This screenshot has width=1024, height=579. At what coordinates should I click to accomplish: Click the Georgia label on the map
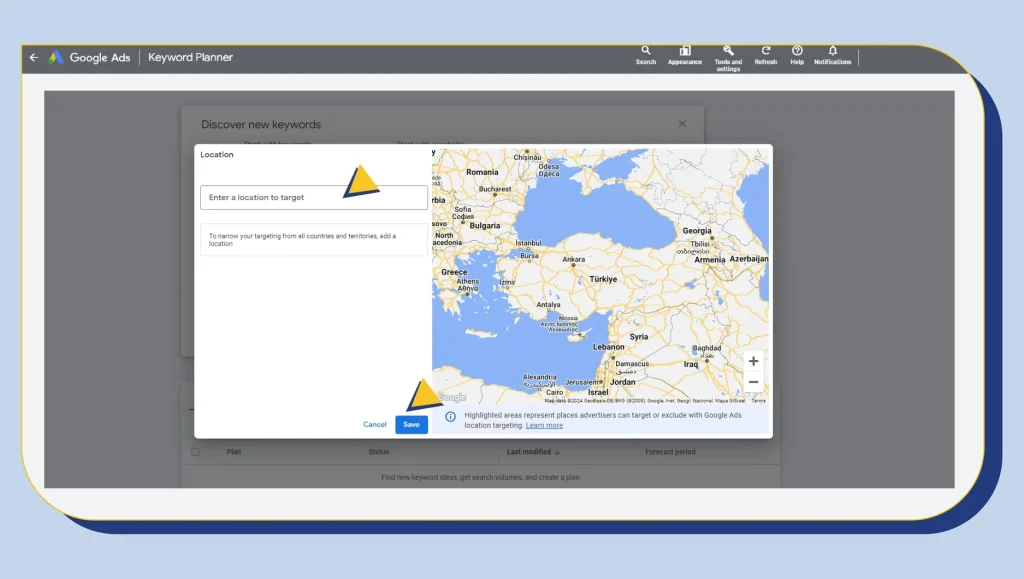697,231
